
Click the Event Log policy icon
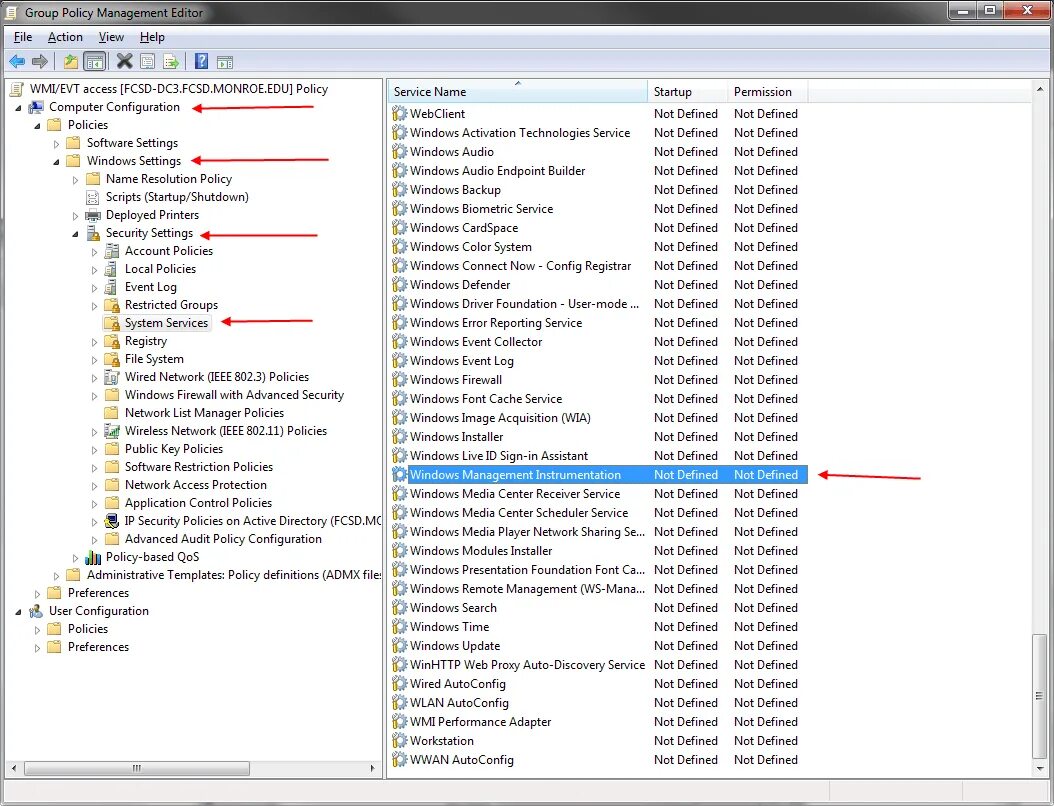[x=112, y=287]
